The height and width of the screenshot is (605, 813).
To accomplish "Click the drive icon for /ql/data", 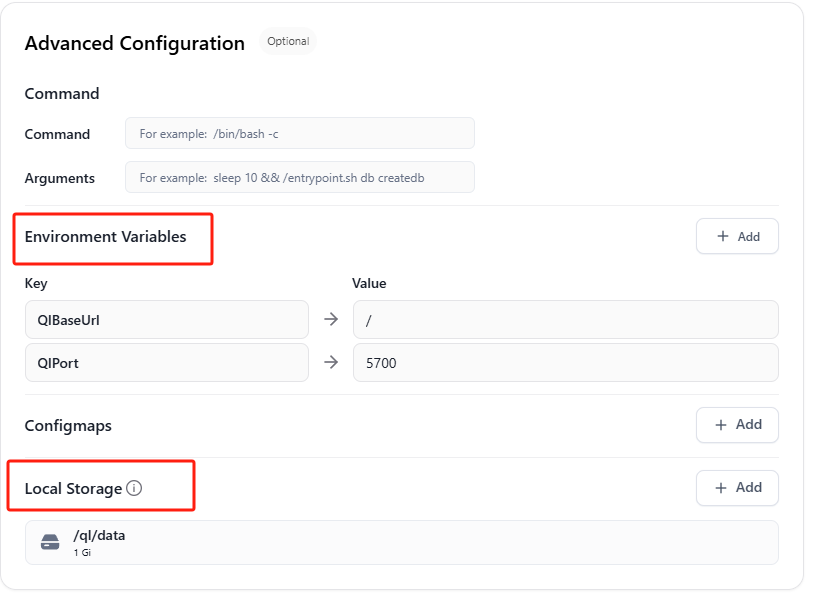I will click(50, 542).
